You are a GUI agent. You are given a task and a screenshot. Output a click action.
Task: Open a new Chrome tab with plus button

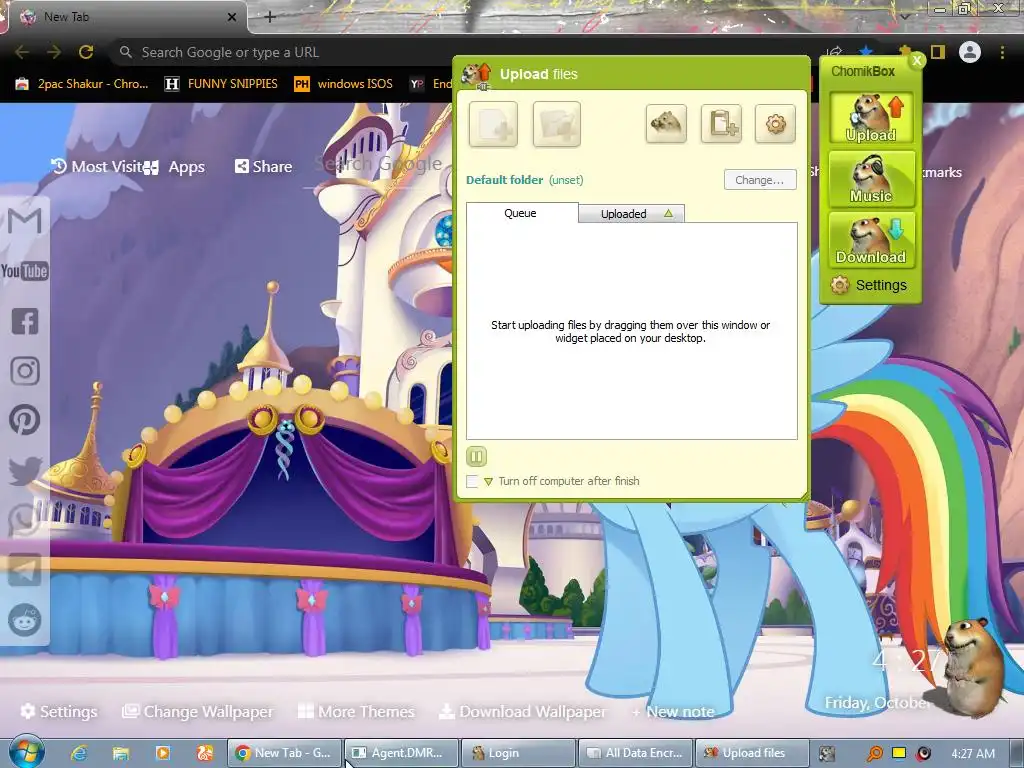270,17
